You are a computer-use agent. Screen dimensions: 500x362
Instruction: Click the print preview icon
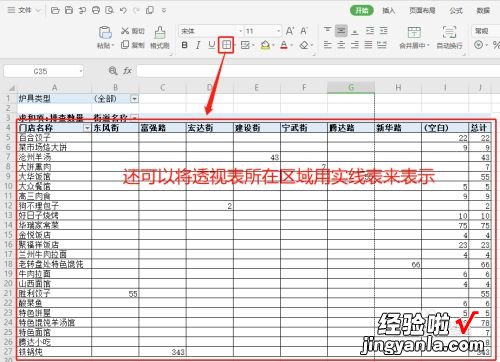click(109, 10)
